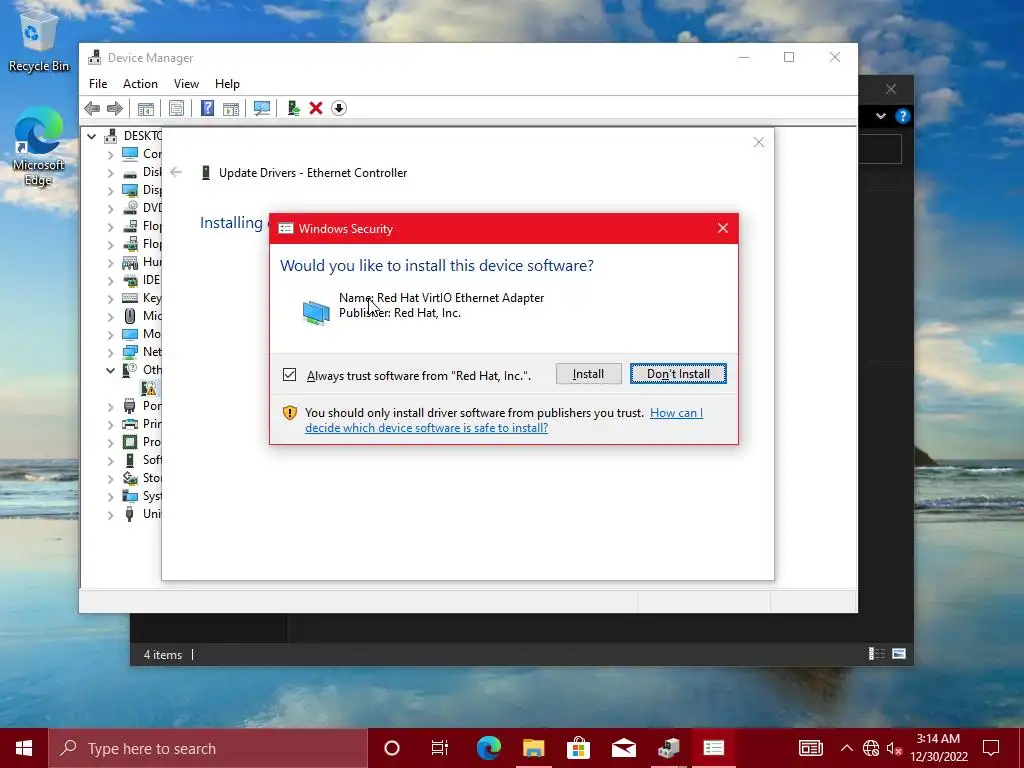The image size is (1024, 768).
Task: Click the Don't Install button
Action: click(x=678, y=374)
